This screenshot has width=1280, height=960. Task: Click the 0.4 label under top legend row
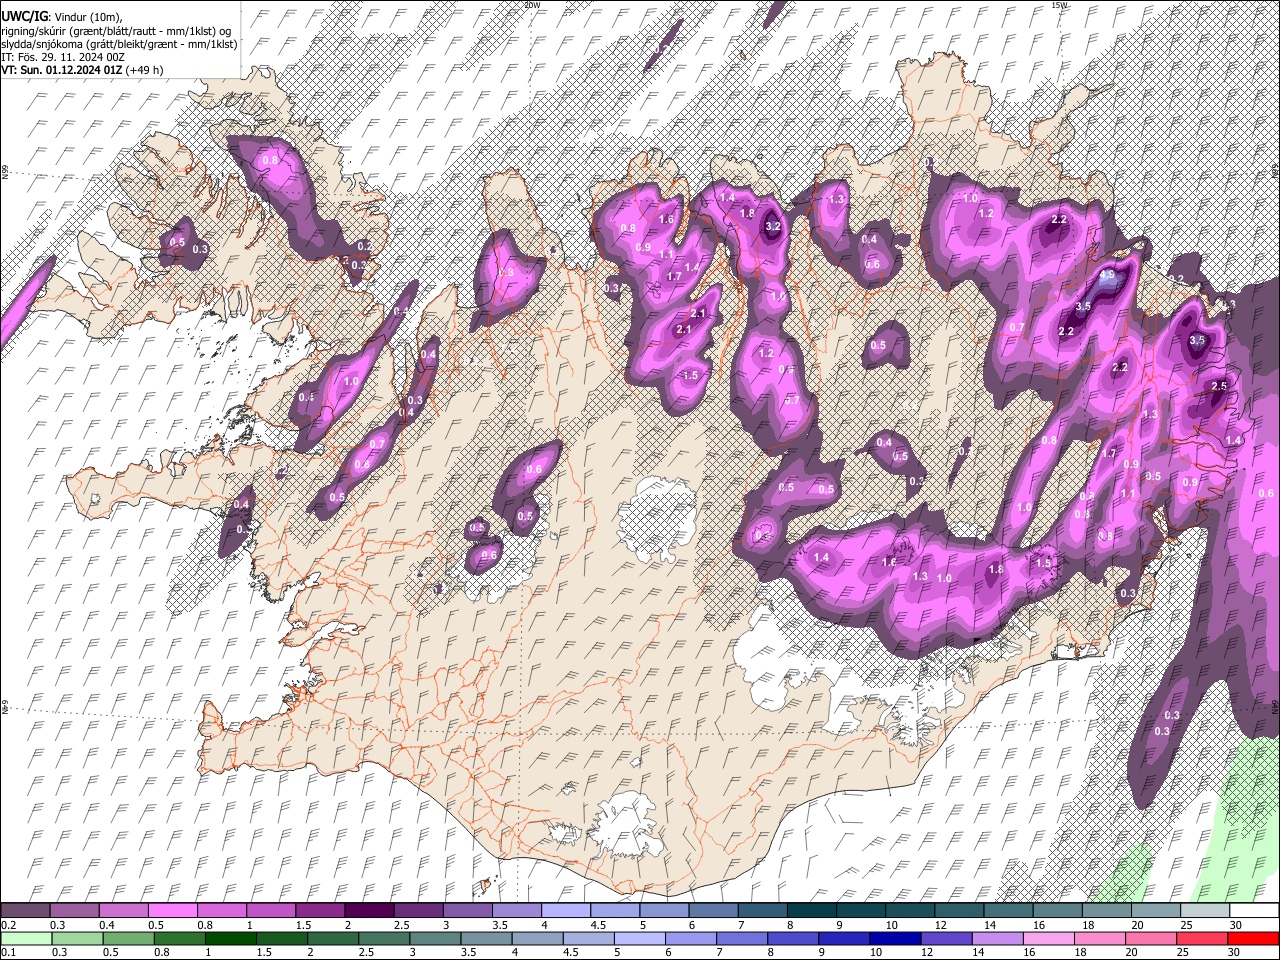pos(108,925)
